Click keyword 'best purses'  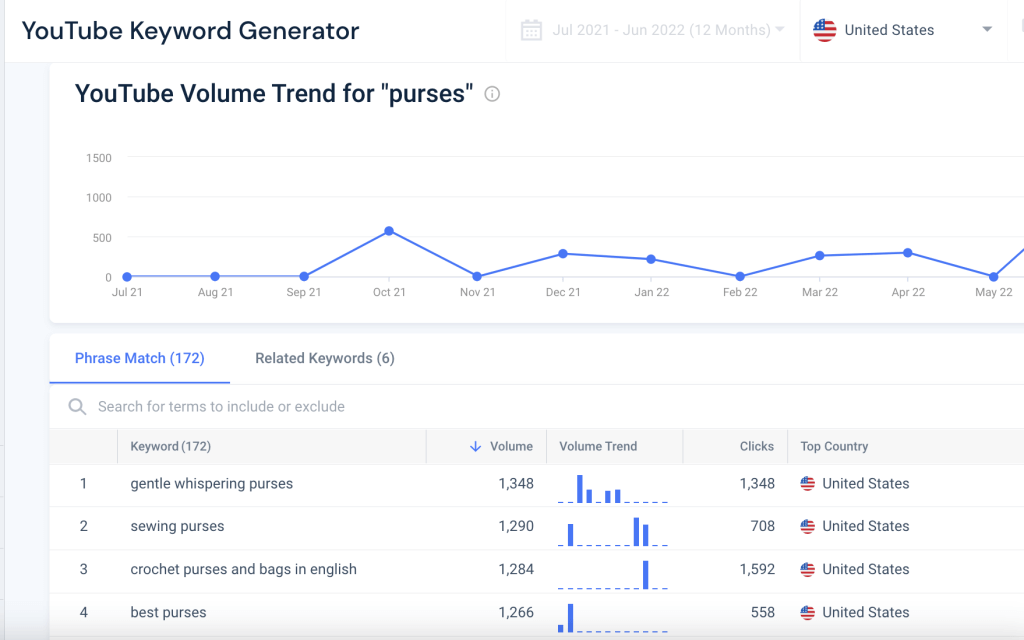[x=168, y=613]
